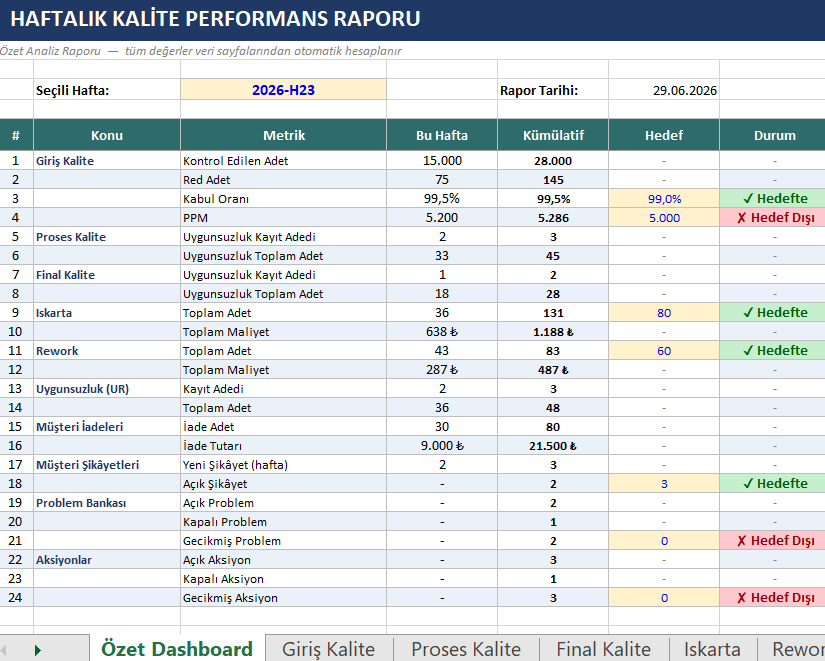Select the Bu Hafta column header
The height and width of the screenshot is (661, 825).
point(442,135)
